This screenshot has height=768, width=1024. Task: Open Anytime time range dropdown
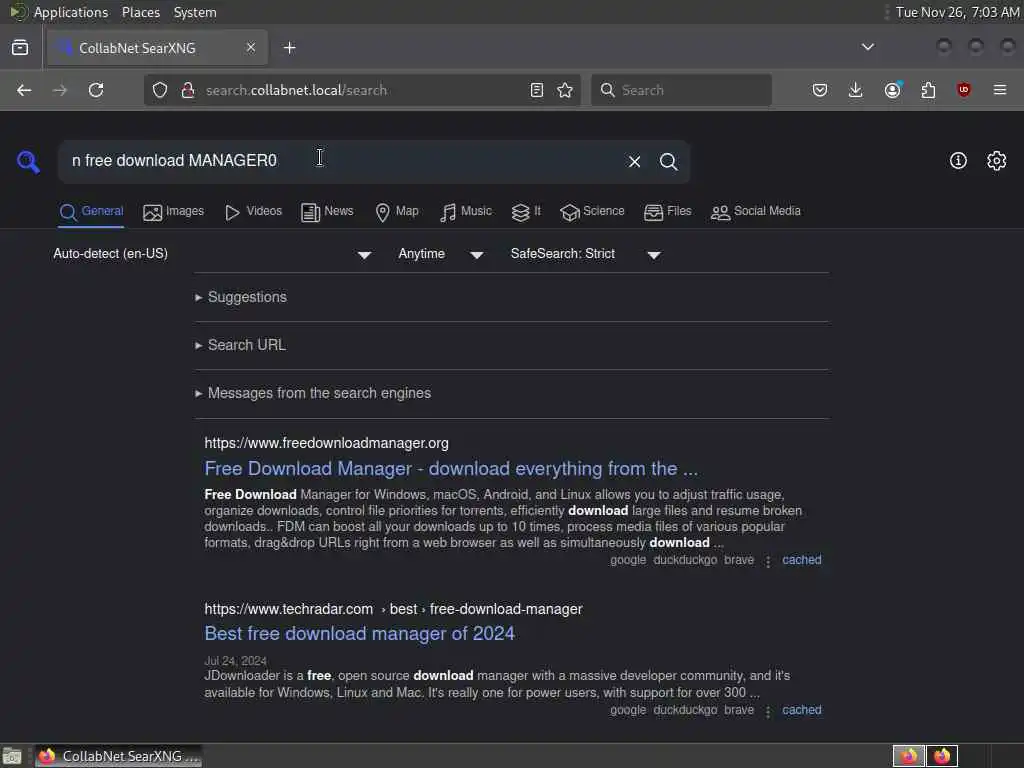(x=441, y=254)
